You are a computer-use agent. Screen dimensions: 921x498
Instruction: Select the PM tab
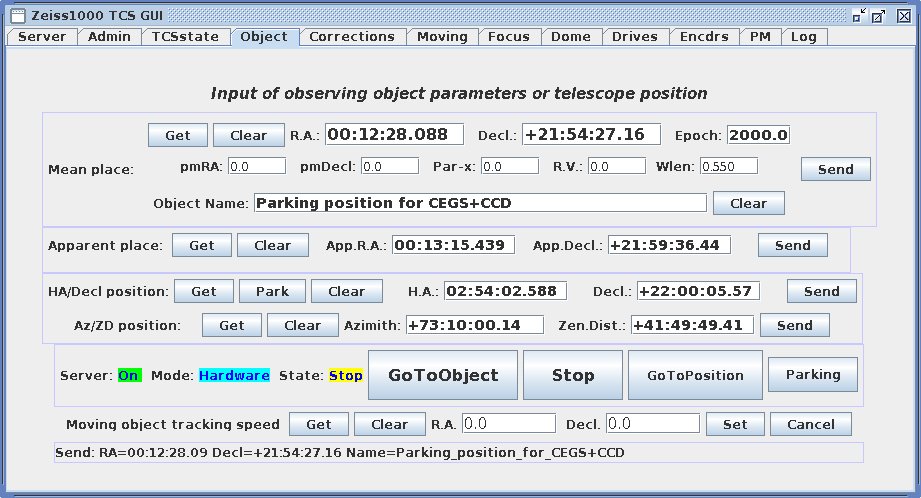760,36
